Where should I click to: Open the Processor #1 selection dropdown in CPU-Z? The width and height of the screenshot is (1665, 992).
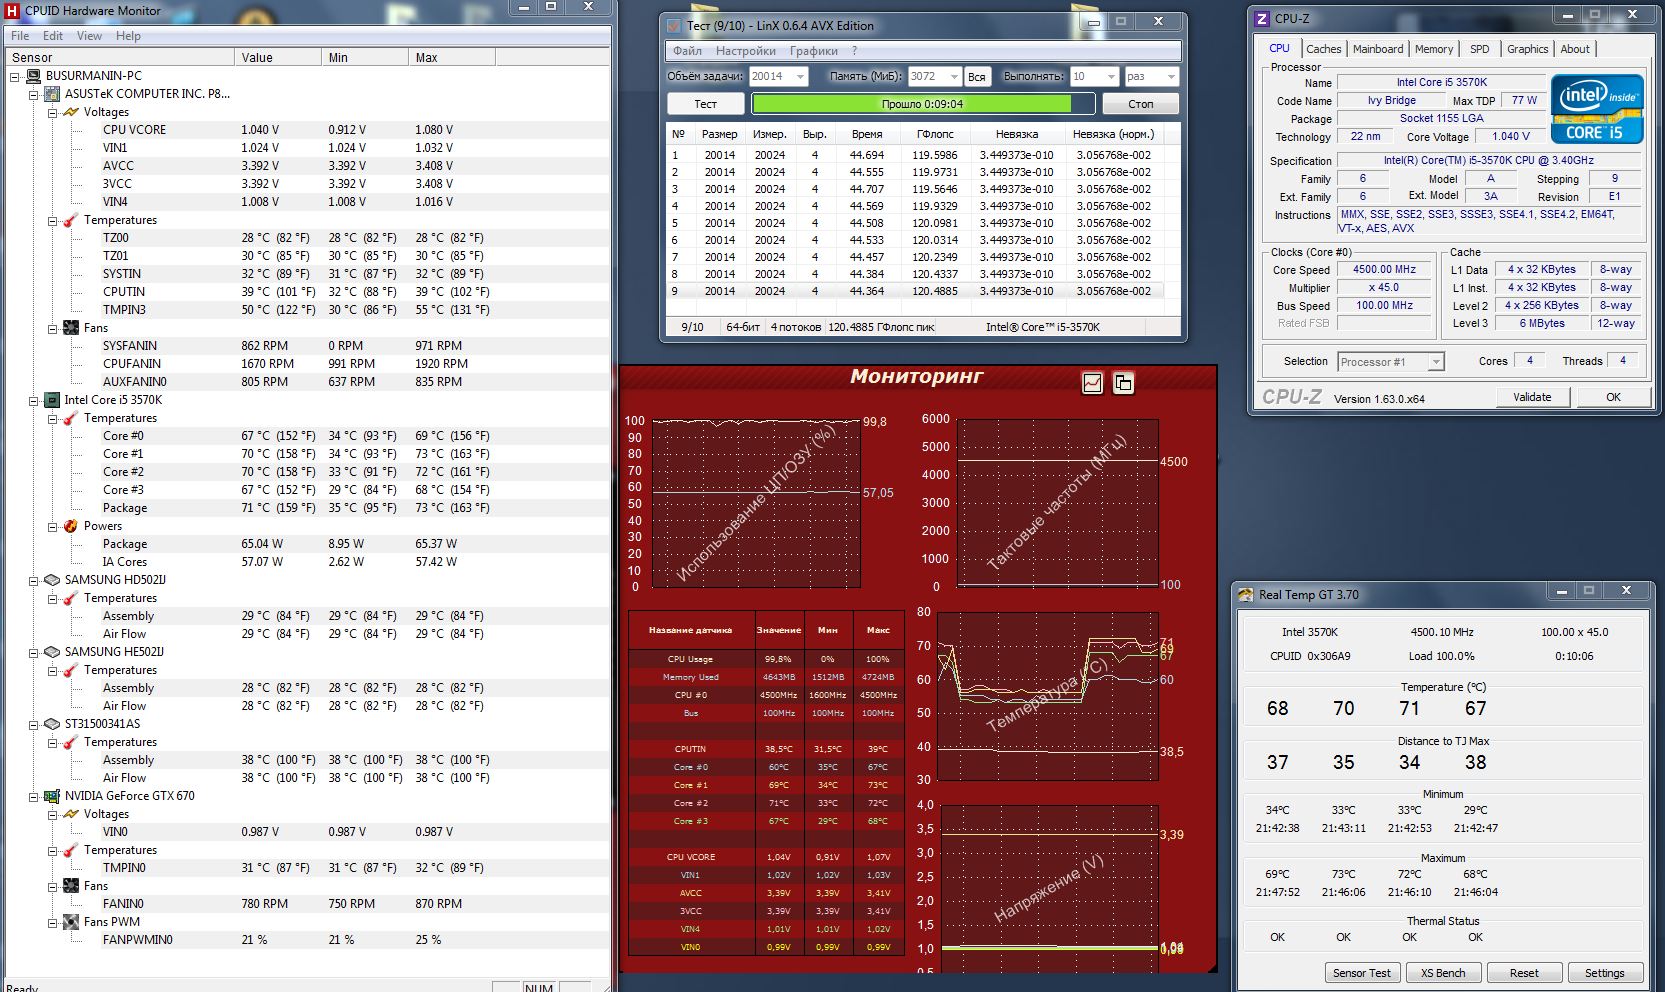[1436, 362]
